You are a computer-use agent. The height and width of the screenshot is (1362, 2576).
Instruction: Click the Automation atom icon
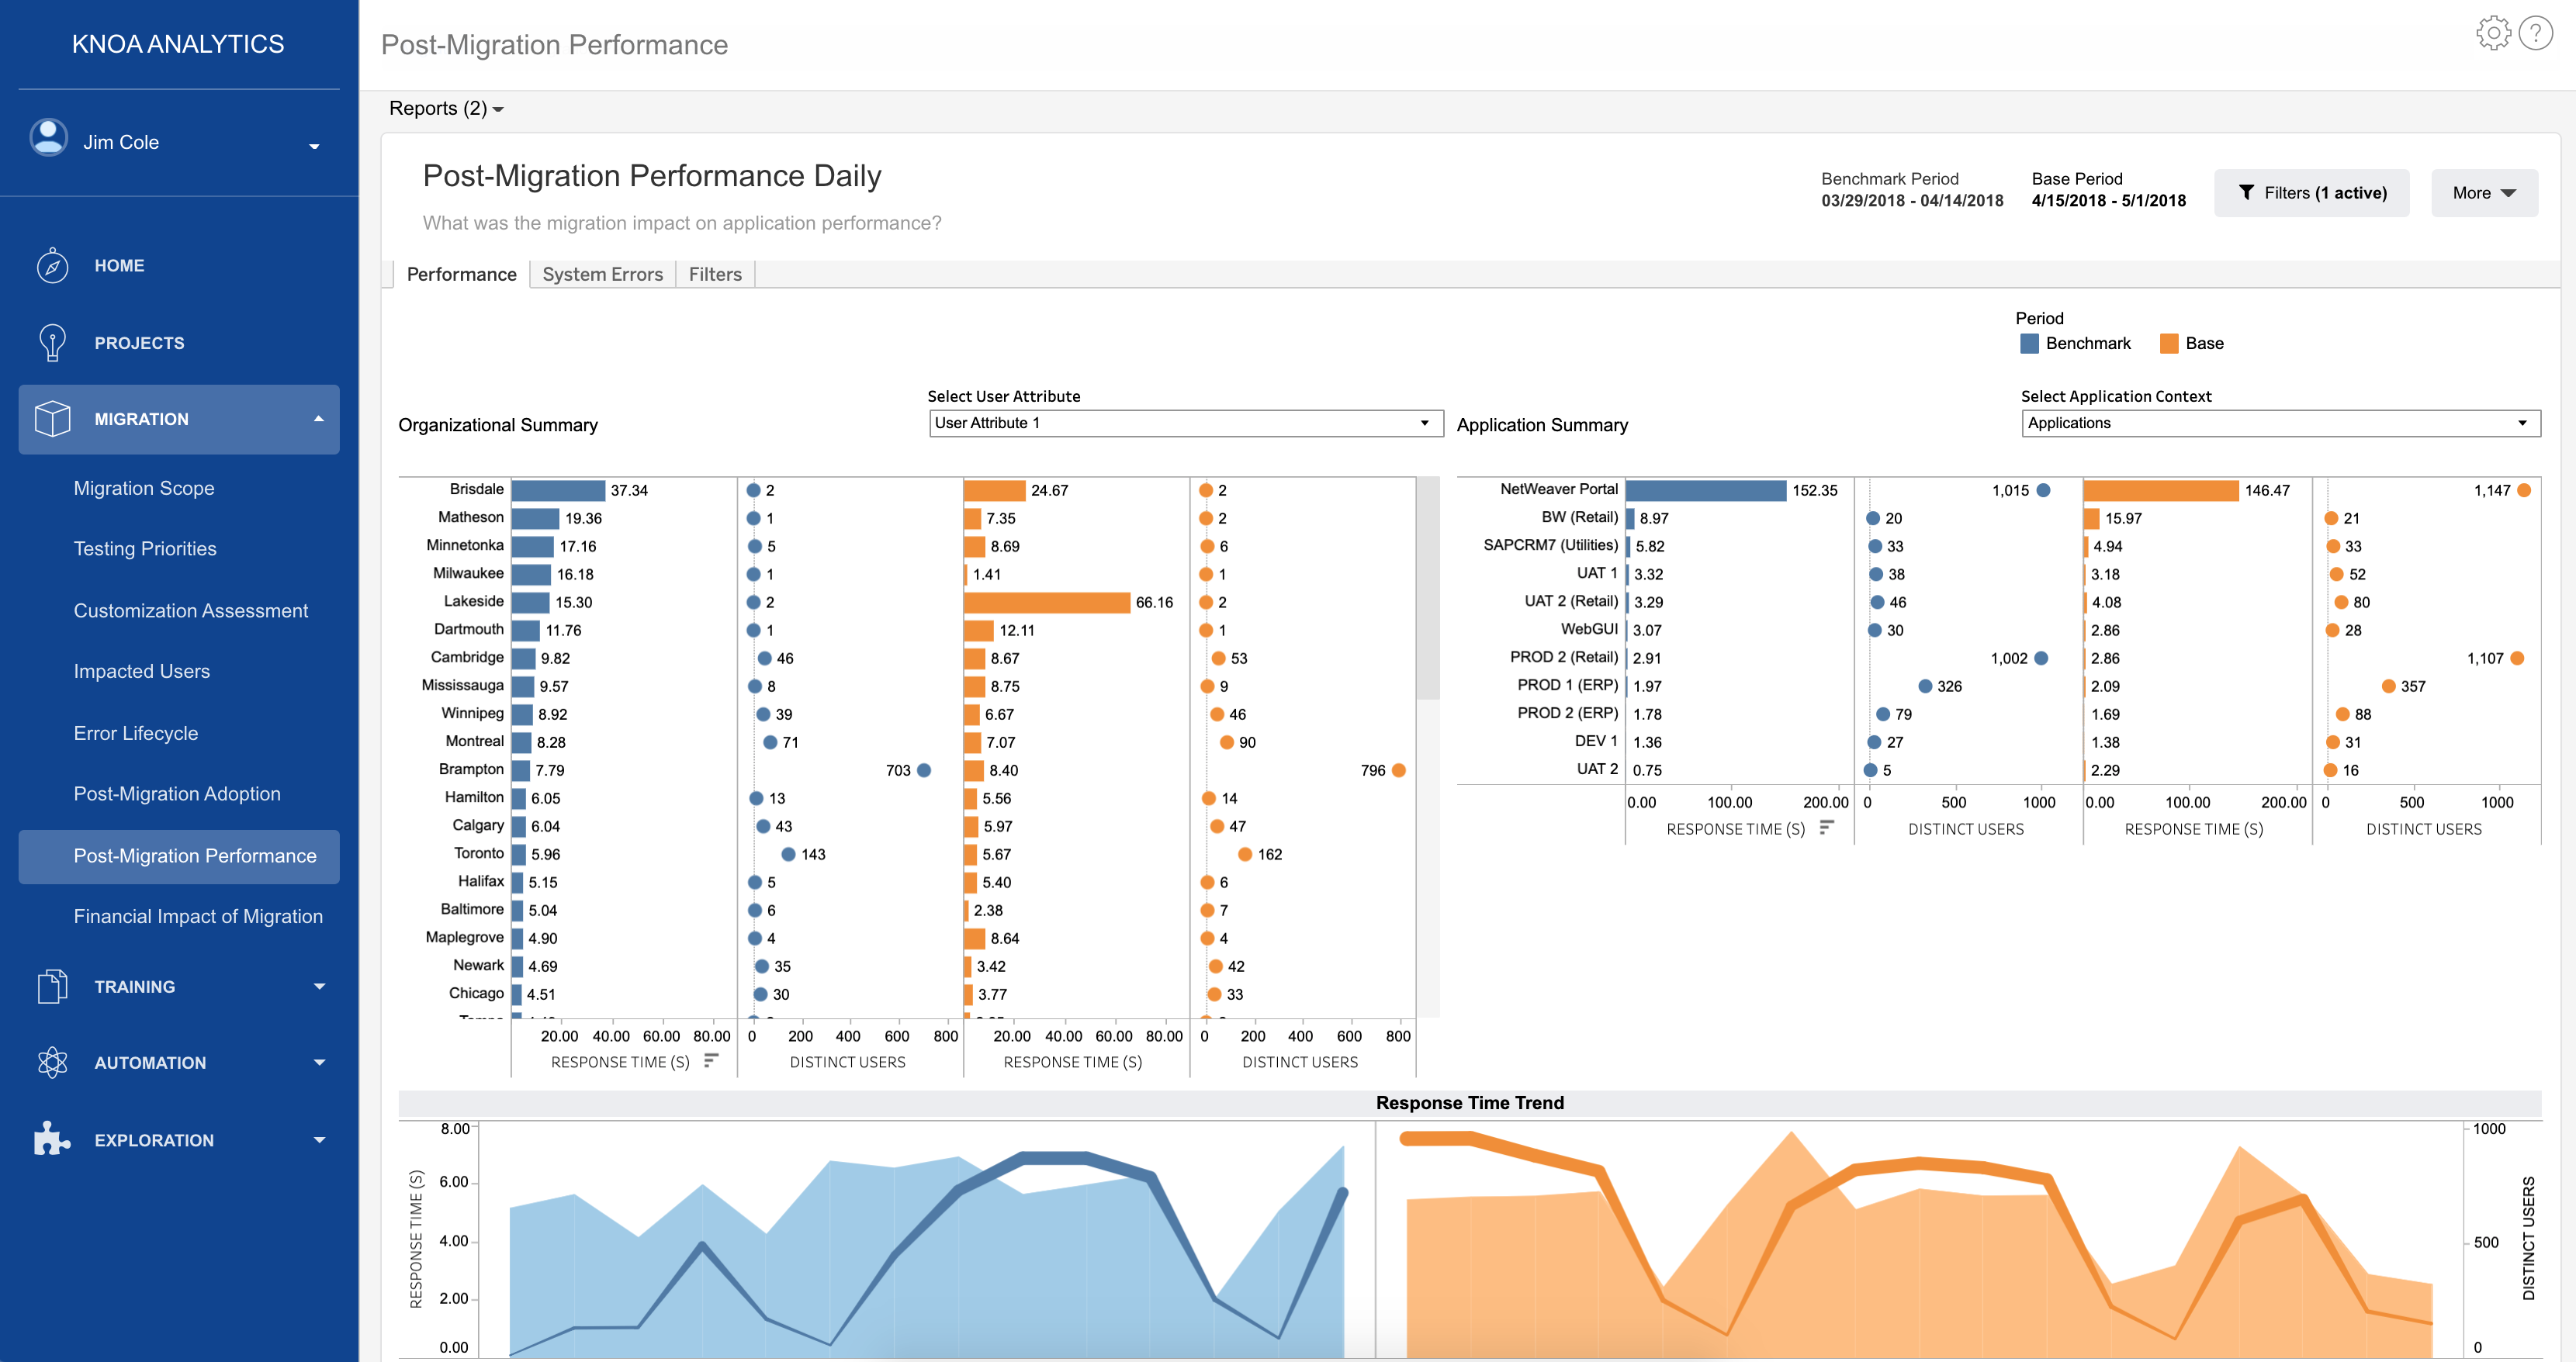[x=52, y=1062]
